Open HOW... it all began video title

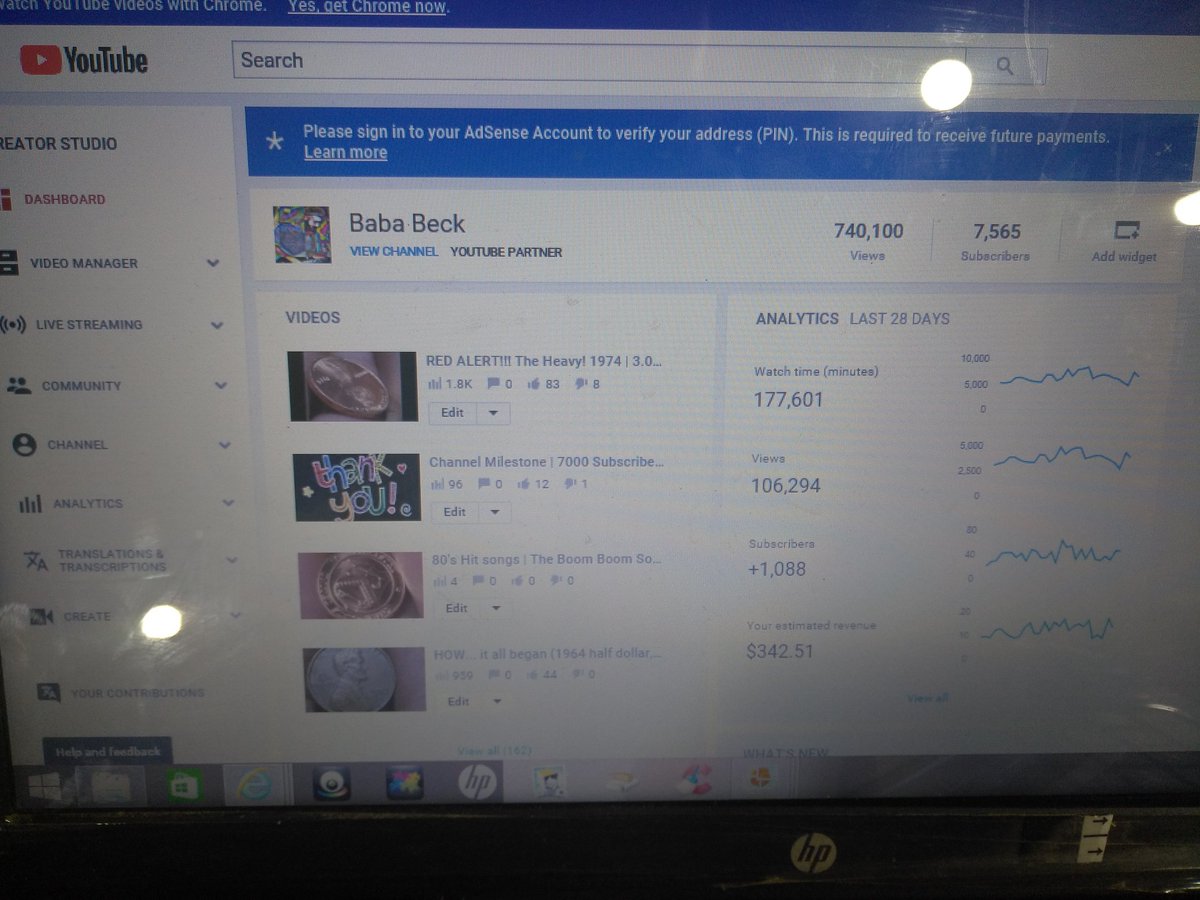547,654
